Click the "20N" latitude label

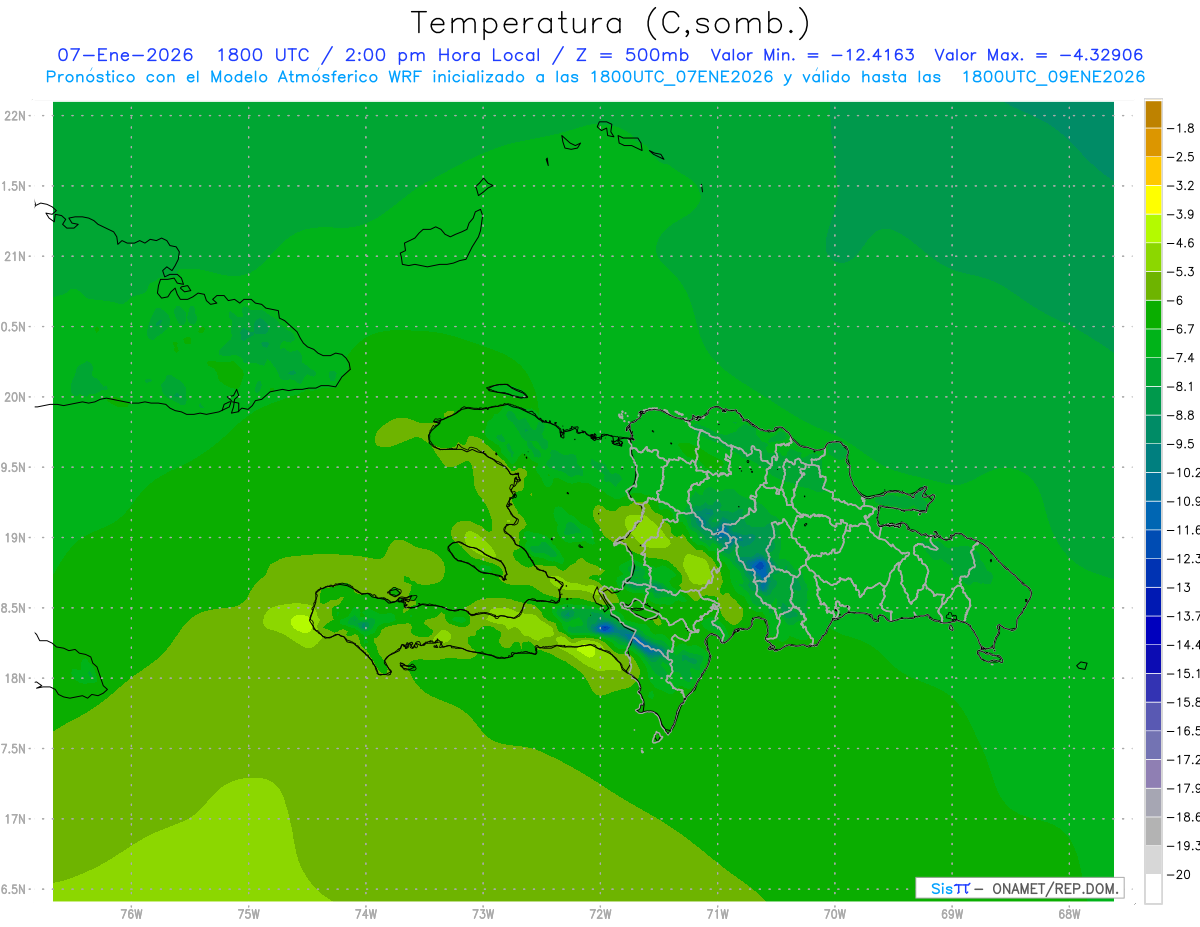pyautogui.click(x=16, y=397)
